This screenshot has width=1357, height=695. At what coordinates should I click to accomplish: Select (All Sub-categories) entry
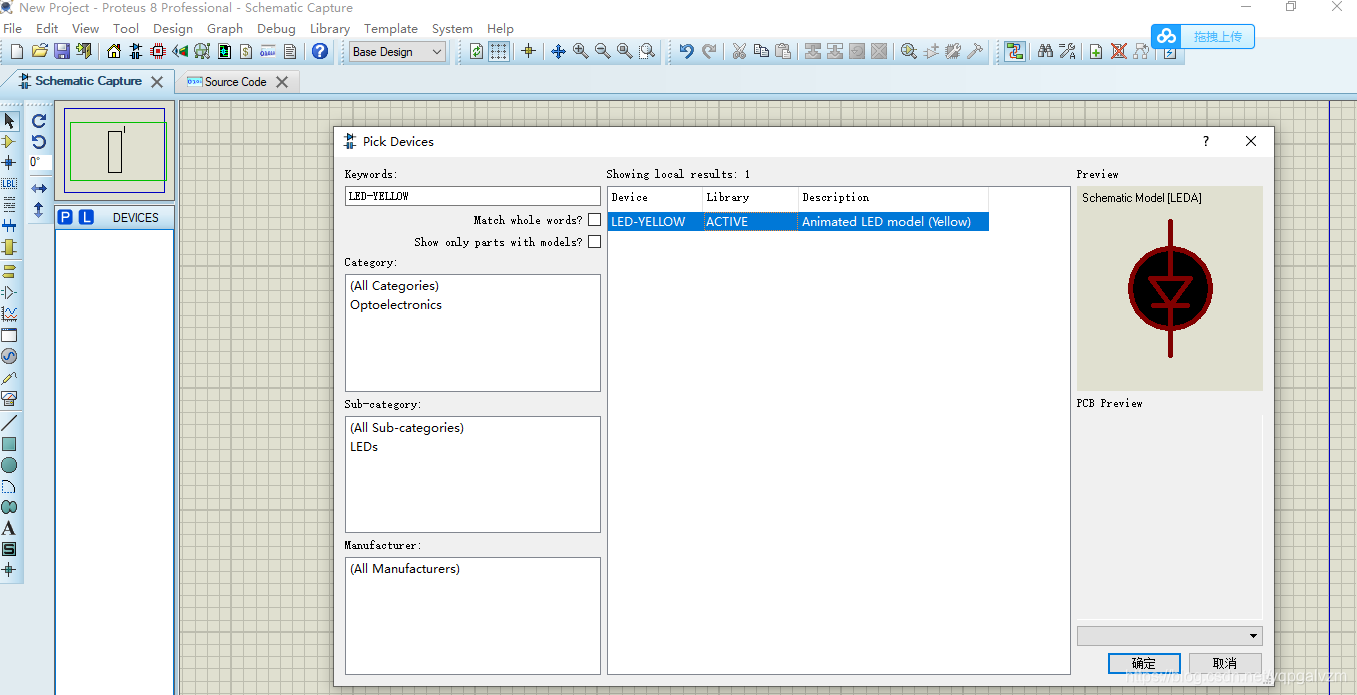tap(407, 428)
